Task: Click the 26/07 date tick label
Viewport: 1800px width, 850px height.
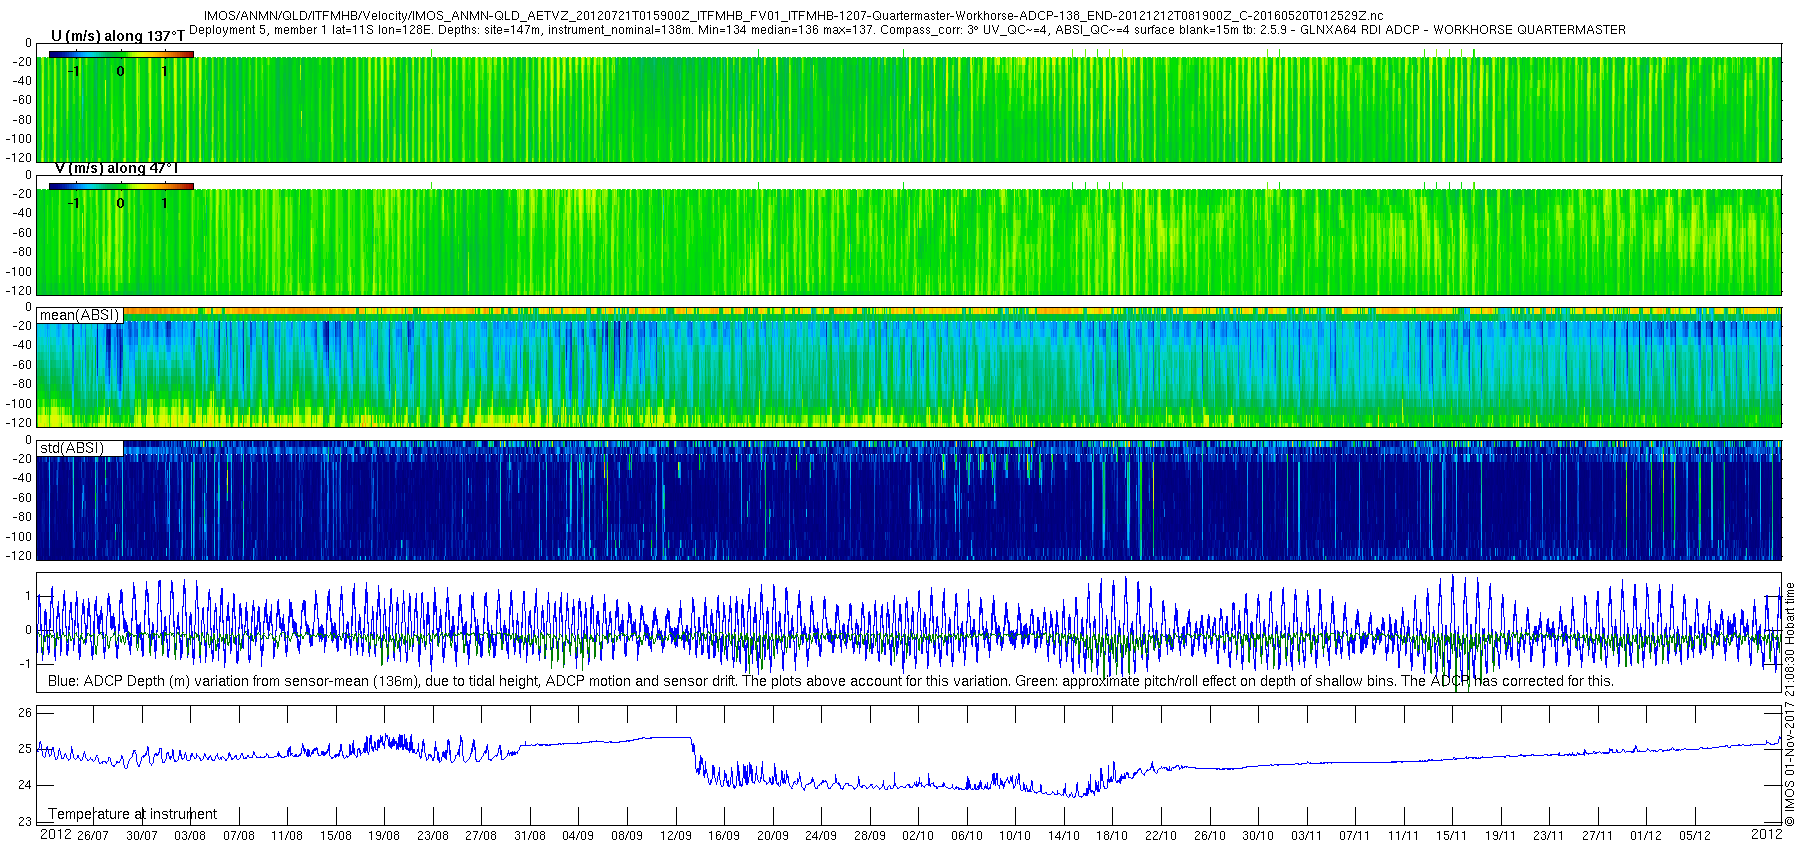Action: (93, 836)
